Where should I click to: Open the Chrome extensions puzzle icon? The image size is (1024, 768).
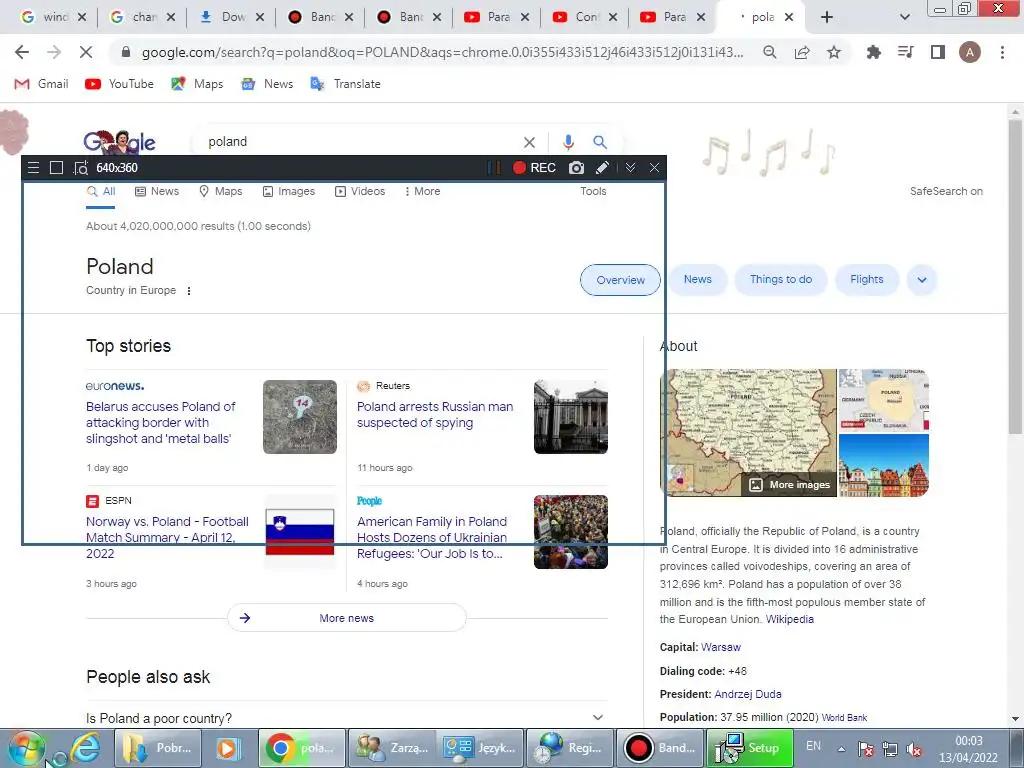click(873, 52)
